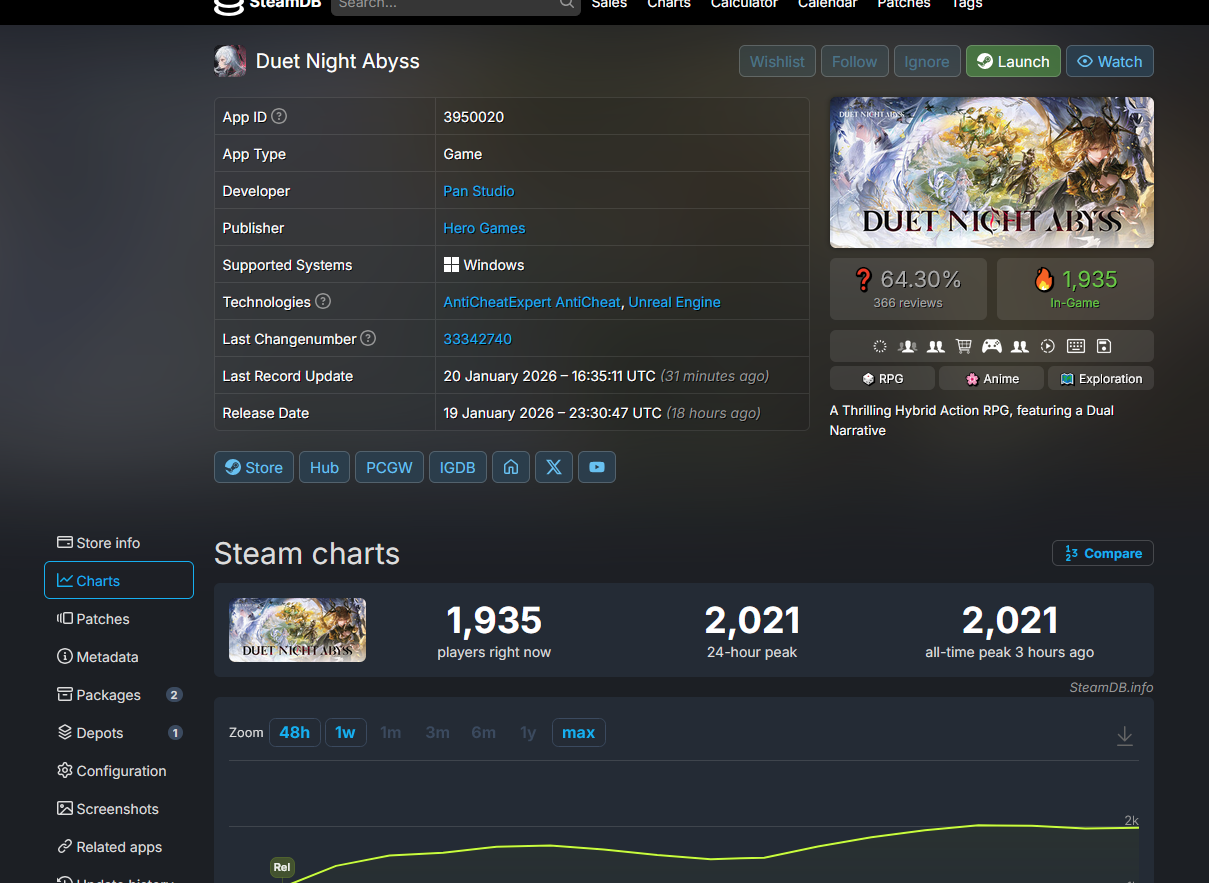The height and width of the screenshot is (883, 1209).
Task: Click the gamepad controller support icon
Action: (x=991, y=346)
